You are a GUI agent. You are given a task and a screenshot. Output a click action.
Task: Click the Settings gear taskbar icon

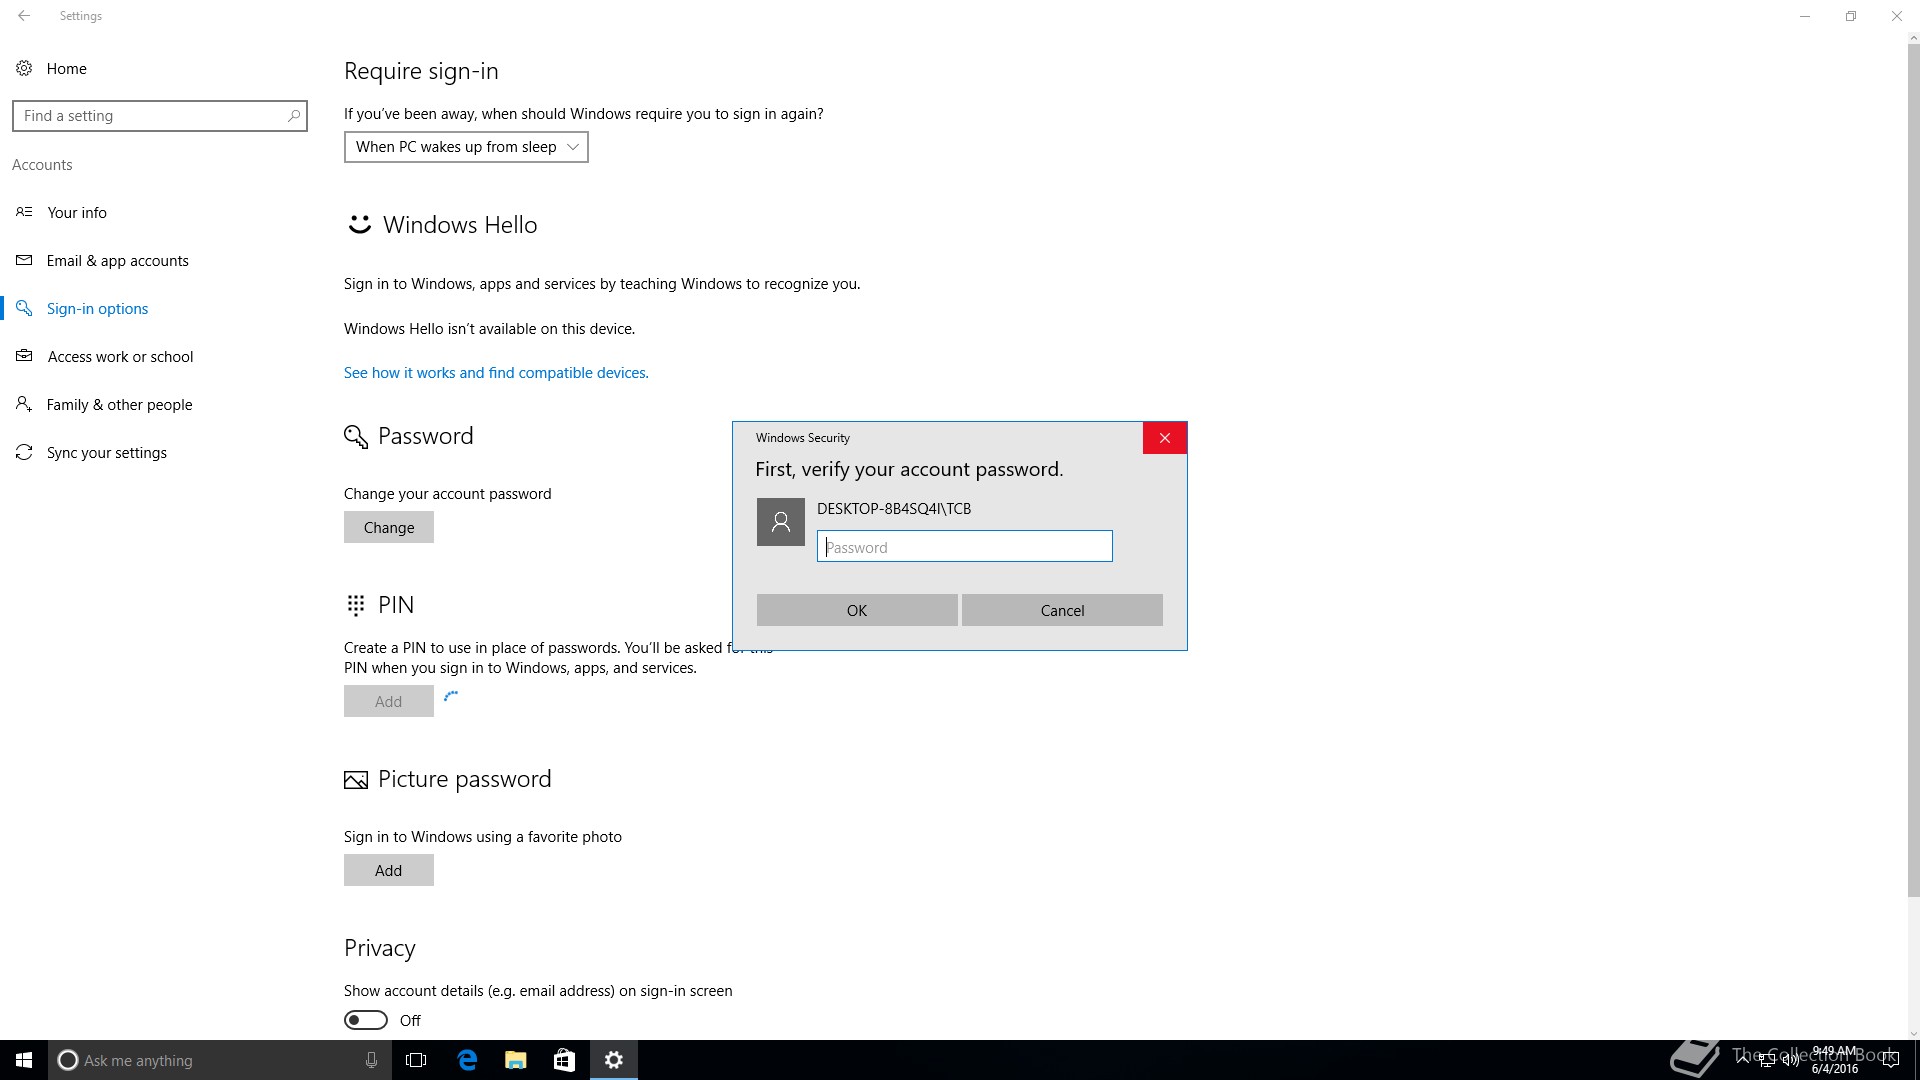pos(614,1060)
